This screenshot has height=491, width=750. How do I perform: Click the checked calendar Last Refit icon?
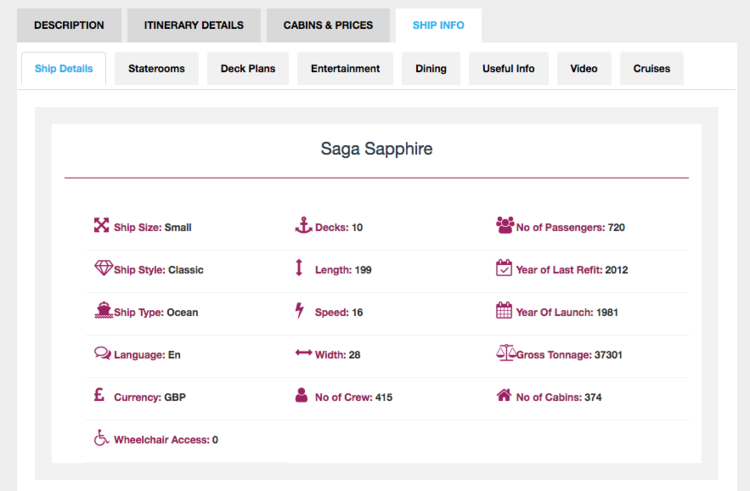[504, 268]
